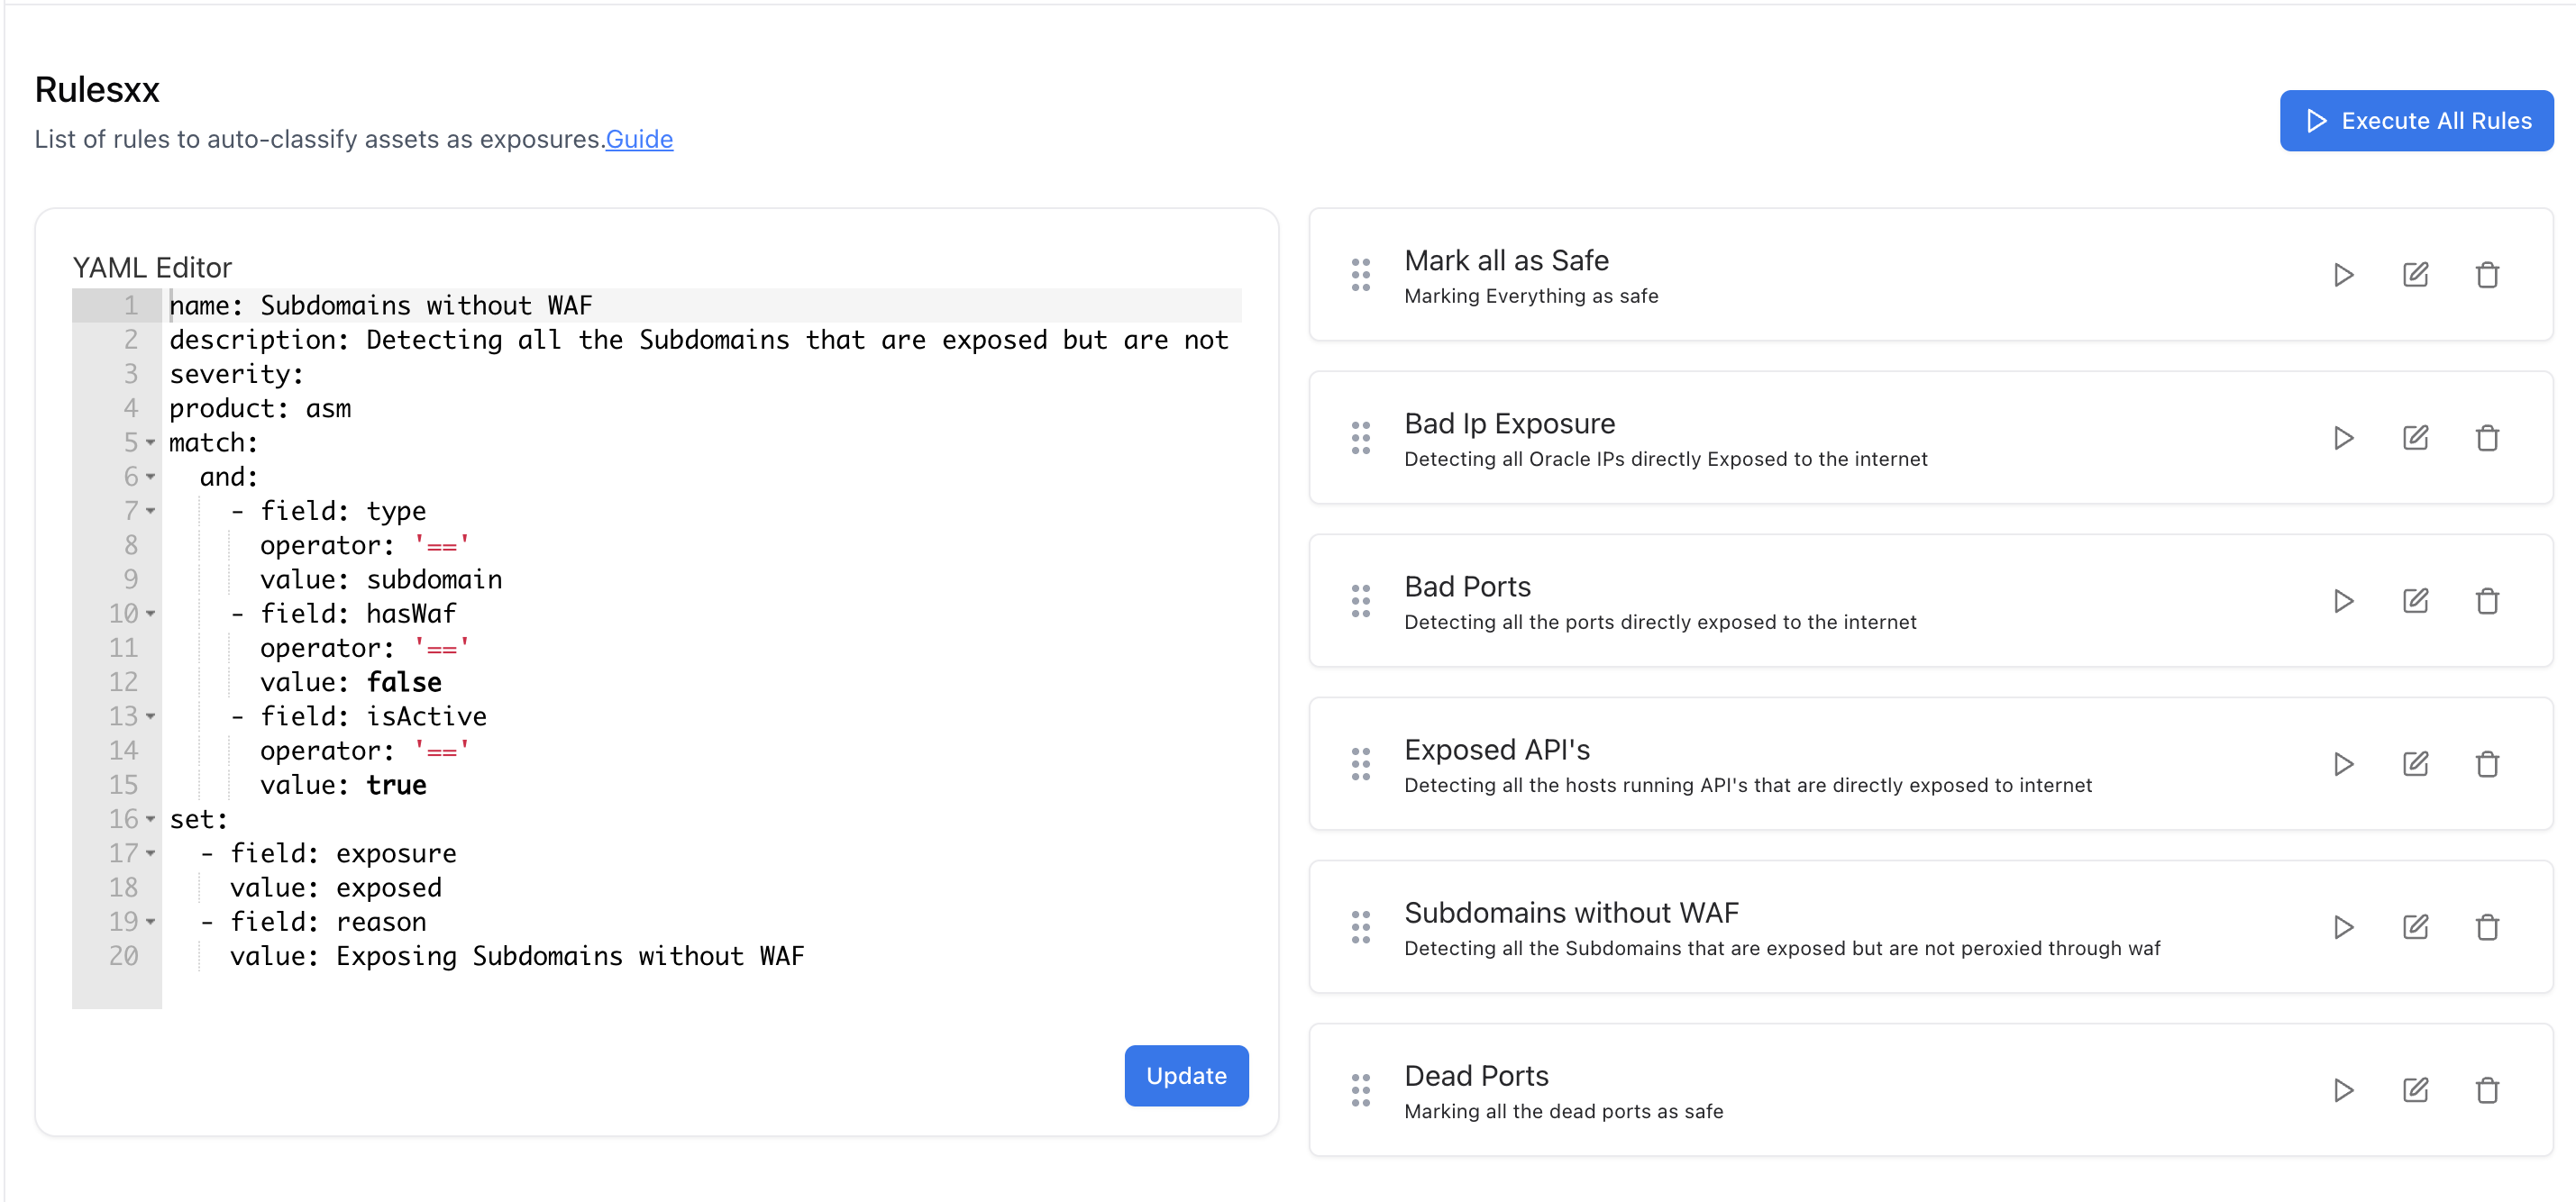The height and width of the screenshot is (1202, 2576).
Task: Edit the Bad Ip Exposure rule
Action: tap(2415, 437)
